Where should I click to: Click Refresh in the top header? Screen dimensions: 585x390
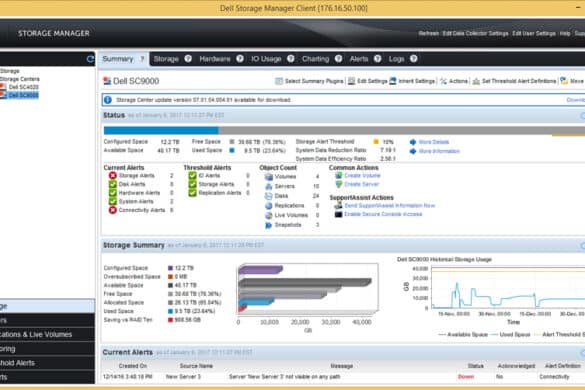pyautogui.click(x=429, y=33)
